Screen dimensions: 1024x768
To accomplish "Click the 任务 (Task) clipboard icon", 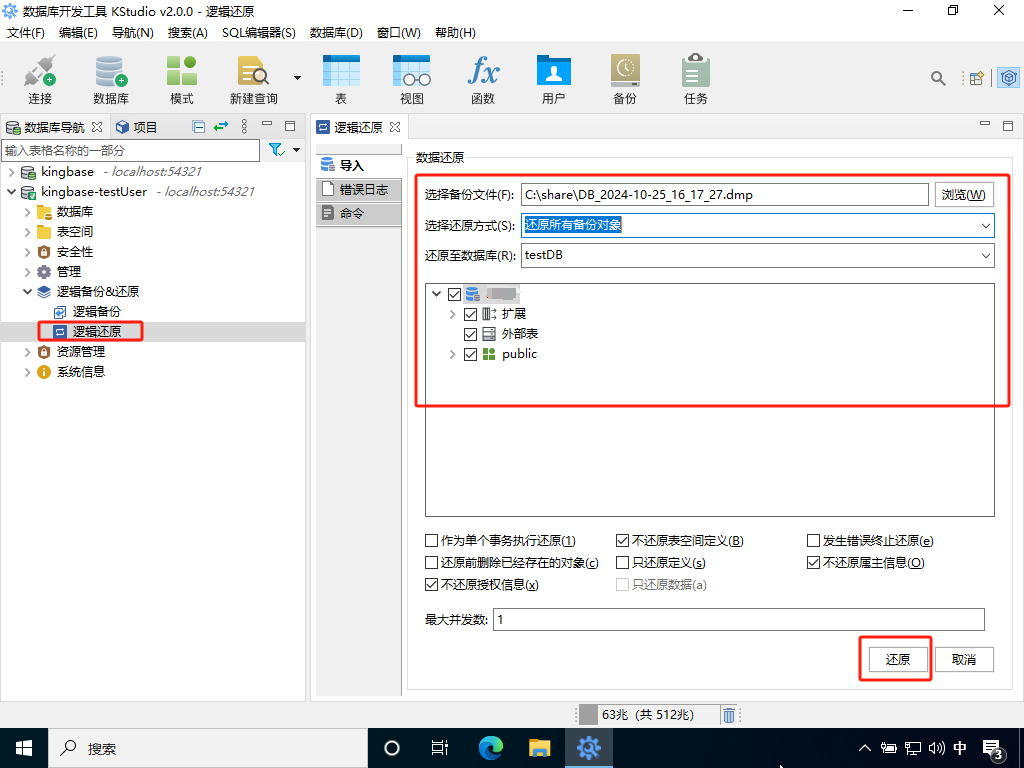I will tap(695, 72).
